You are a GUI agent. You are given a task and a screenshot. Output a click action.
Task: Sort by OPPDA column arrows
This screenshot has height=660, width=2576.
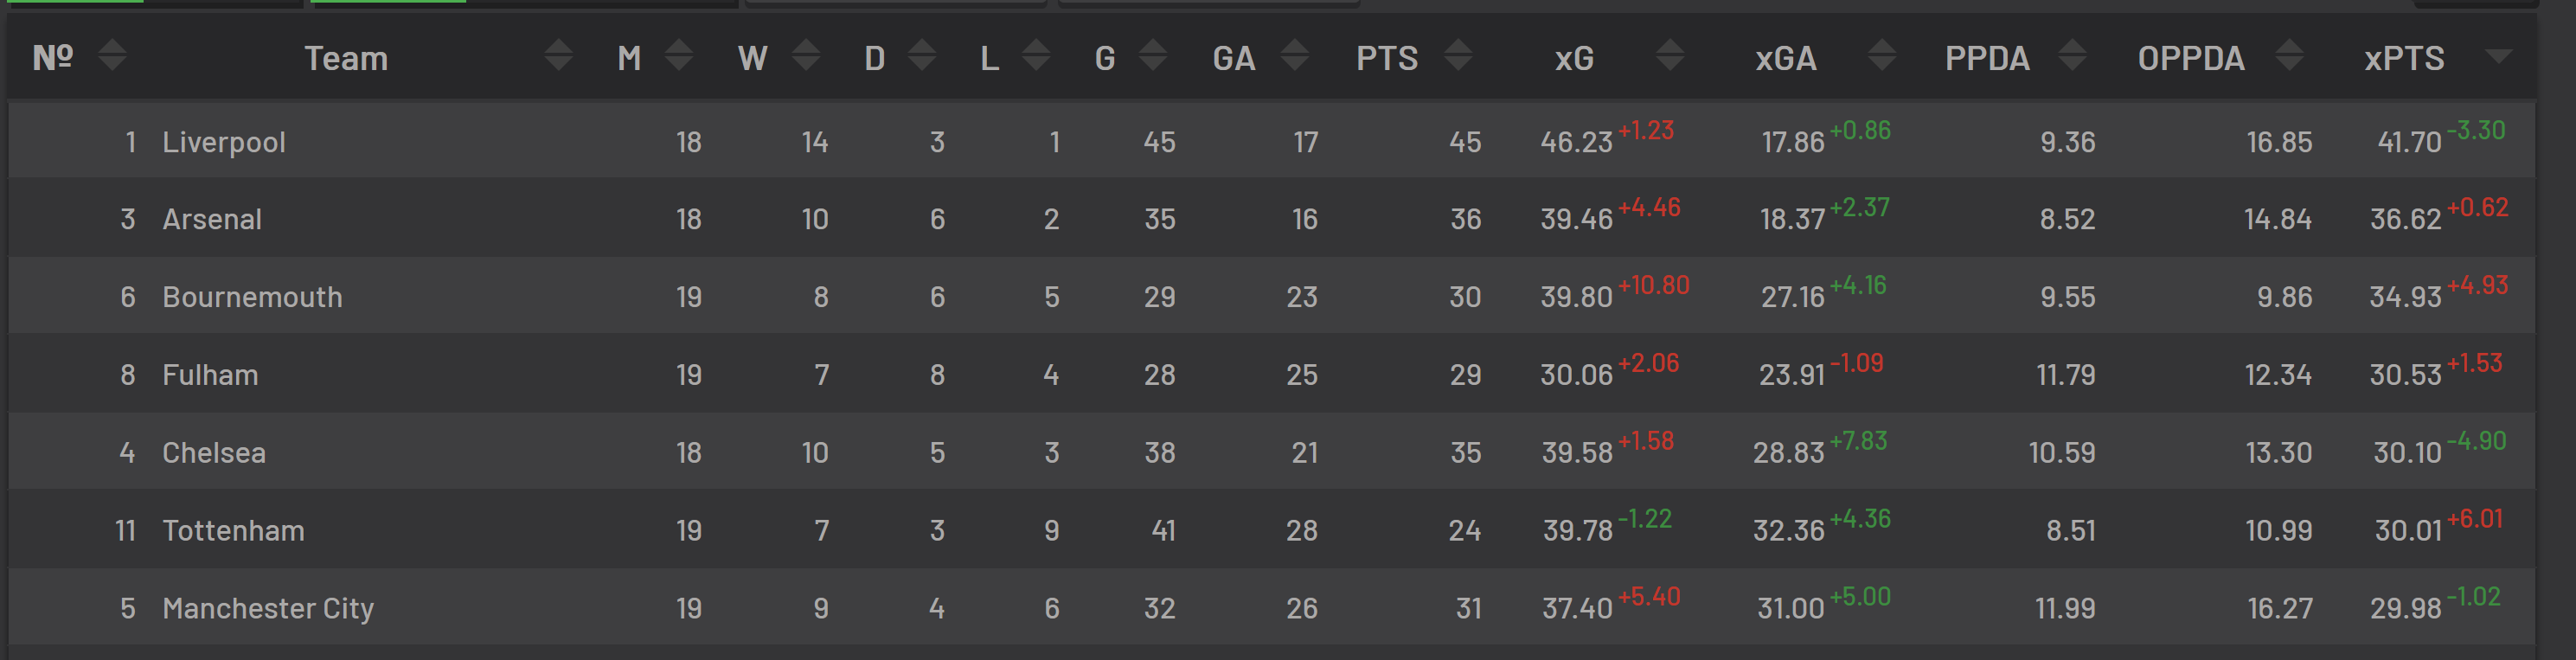point(2289,55)
